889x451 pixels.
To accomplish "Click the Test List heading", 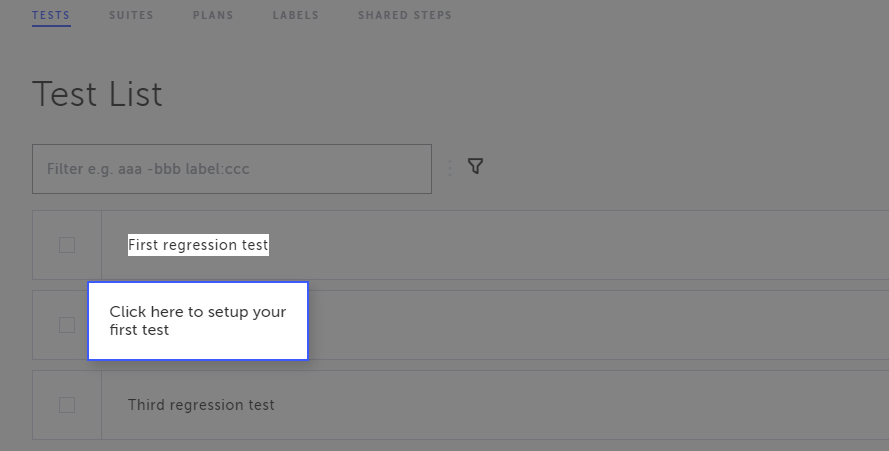I will click(97, 94).
